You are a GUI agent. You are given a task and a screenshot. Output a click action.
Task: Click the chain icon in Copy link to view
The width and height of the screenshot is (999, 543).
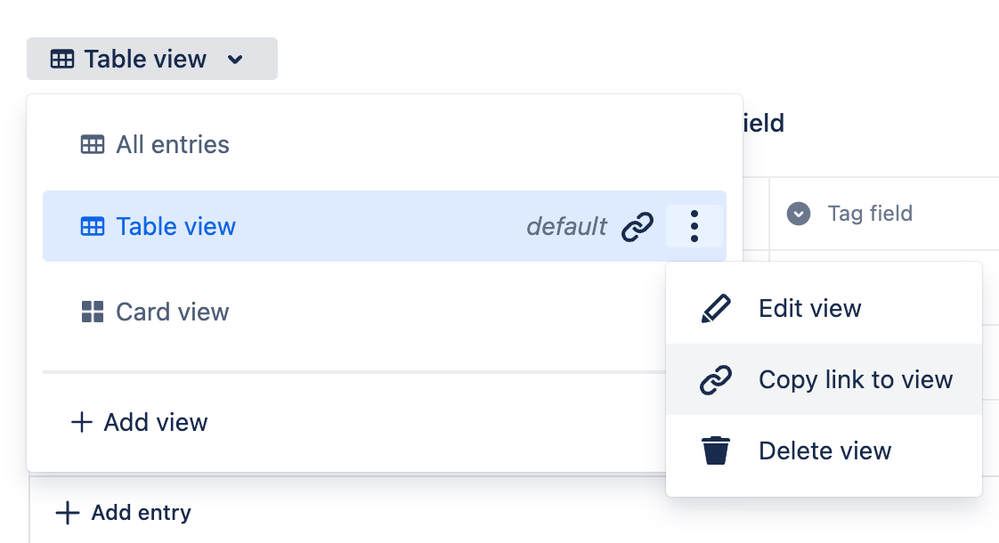click(715, 380)
